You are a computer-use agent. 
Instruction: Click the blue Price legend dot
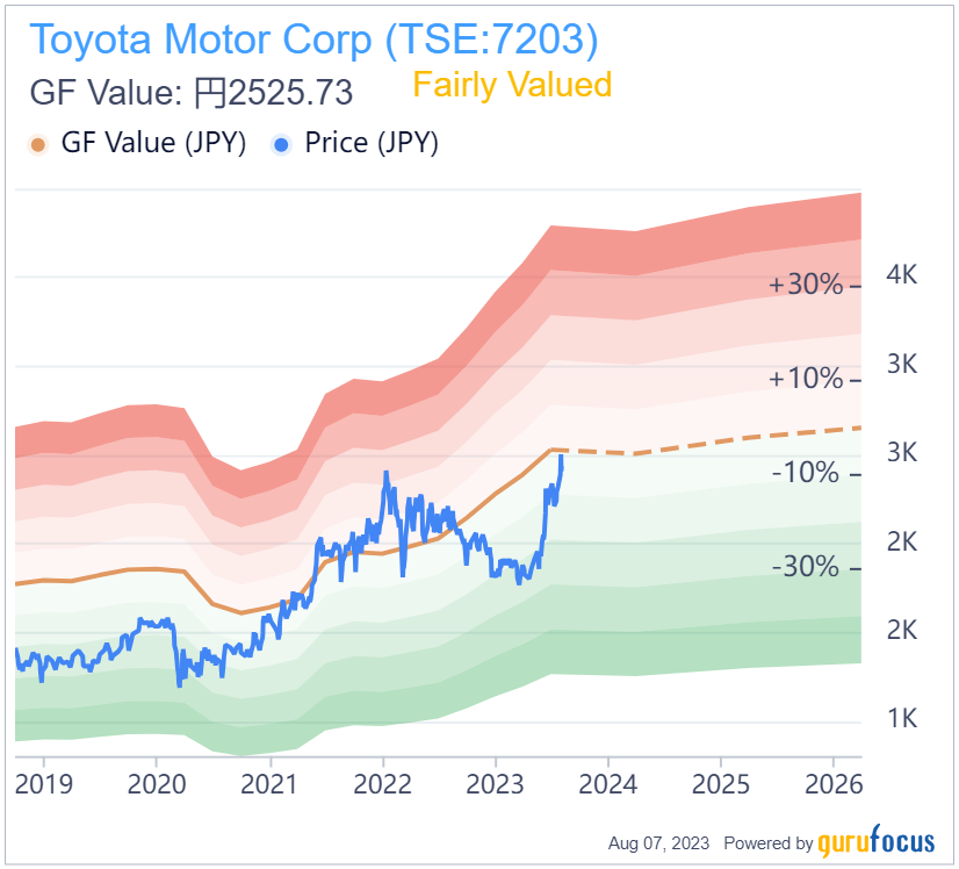pos(282,144)
